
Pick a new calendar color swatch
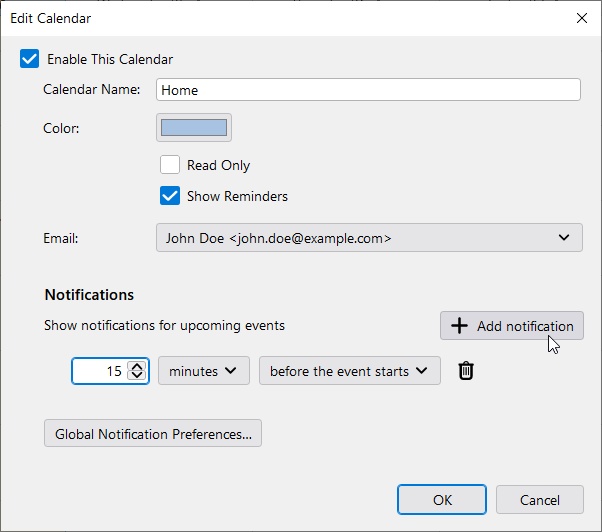coord(194,127)
